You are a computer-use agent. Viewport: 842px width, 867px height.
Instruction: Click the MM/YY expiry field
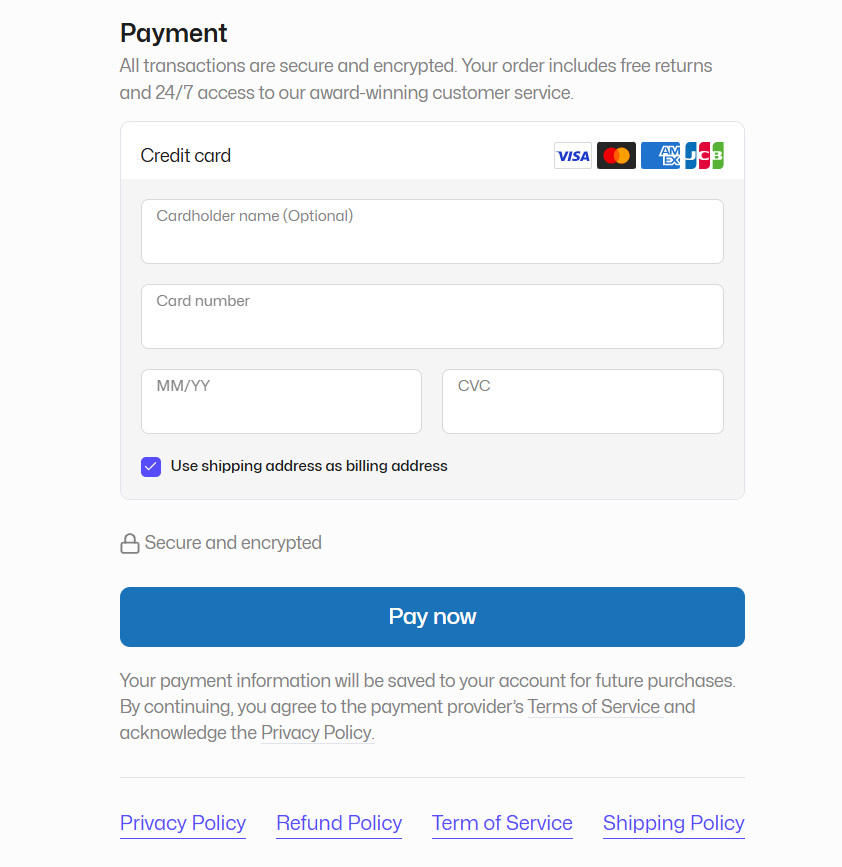coord(281,401)
